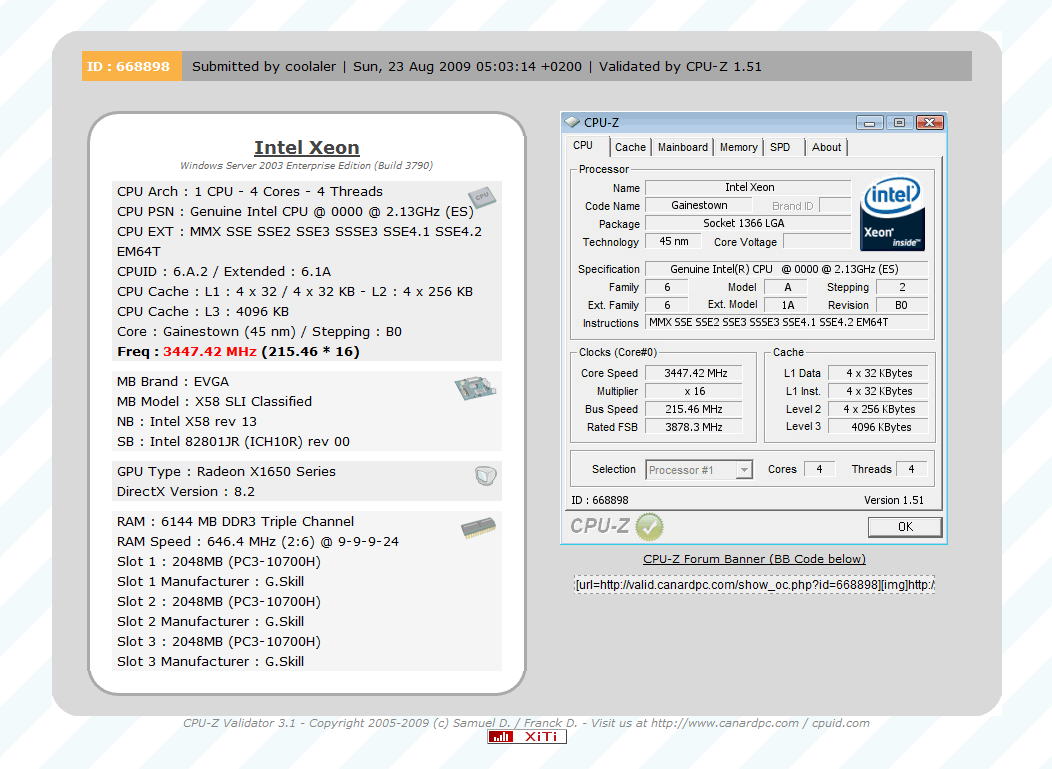Click the motherboard icon beside MB Brand

tap(475, 388)
